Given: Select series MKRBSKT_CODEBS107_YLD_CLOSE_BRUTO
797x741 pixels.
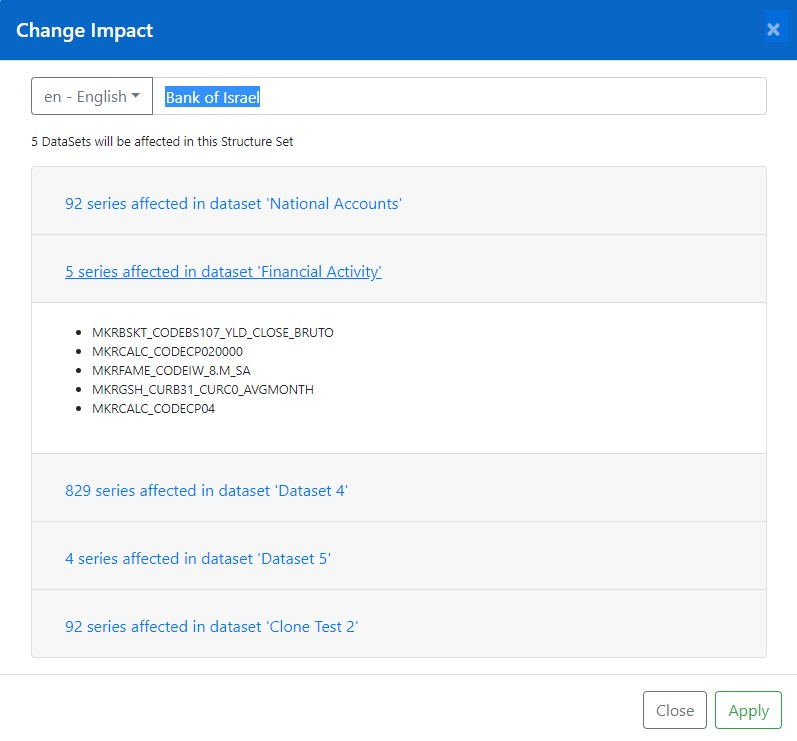Looking at the screenshot, I should (x=212, y=332).
